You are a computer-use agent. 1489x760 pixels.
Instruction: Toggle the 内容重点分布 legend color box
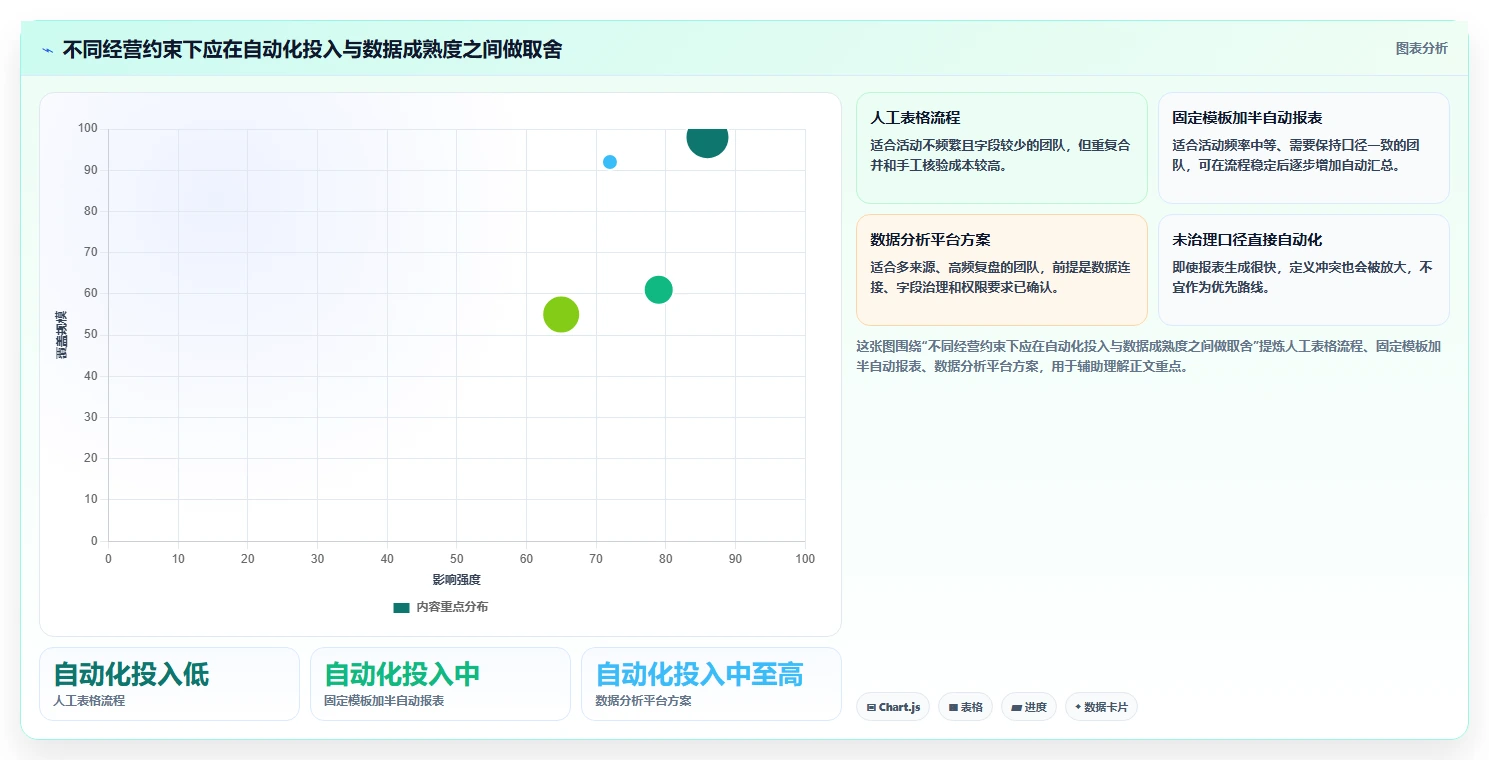(401, 607)
